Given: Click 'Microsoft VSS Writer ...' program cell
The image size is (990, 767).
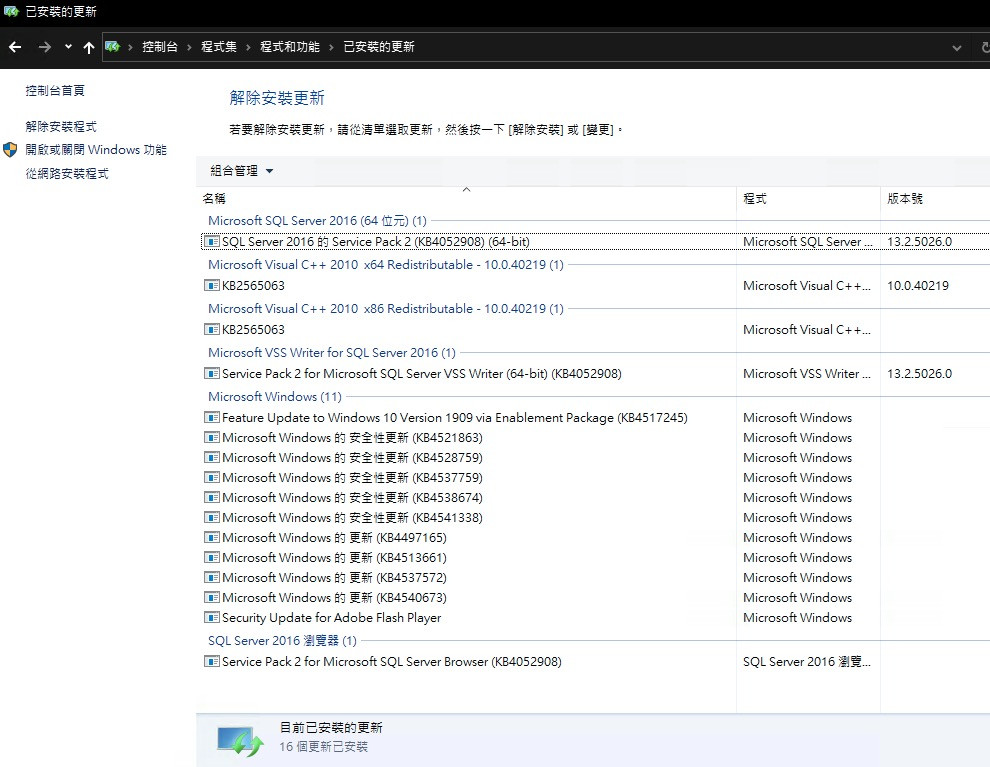Looking at the screenshot, I should click(807, 374).
